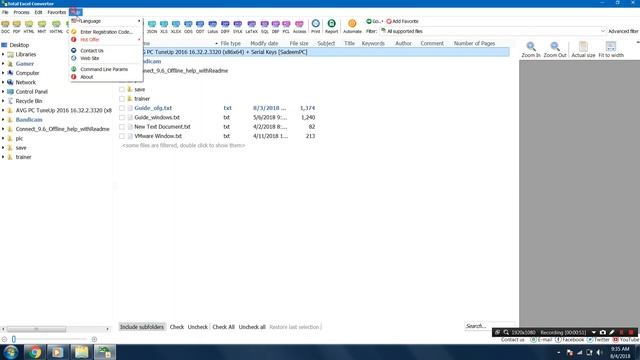
Task: Expand the Control Panel tree node
Action: tap(3, 92)
